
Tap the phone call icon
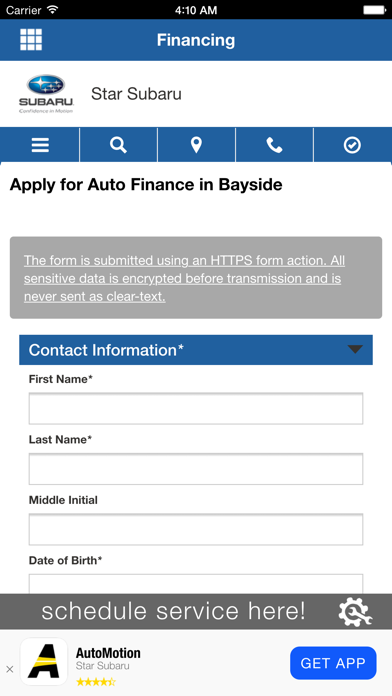click(274, 145)
